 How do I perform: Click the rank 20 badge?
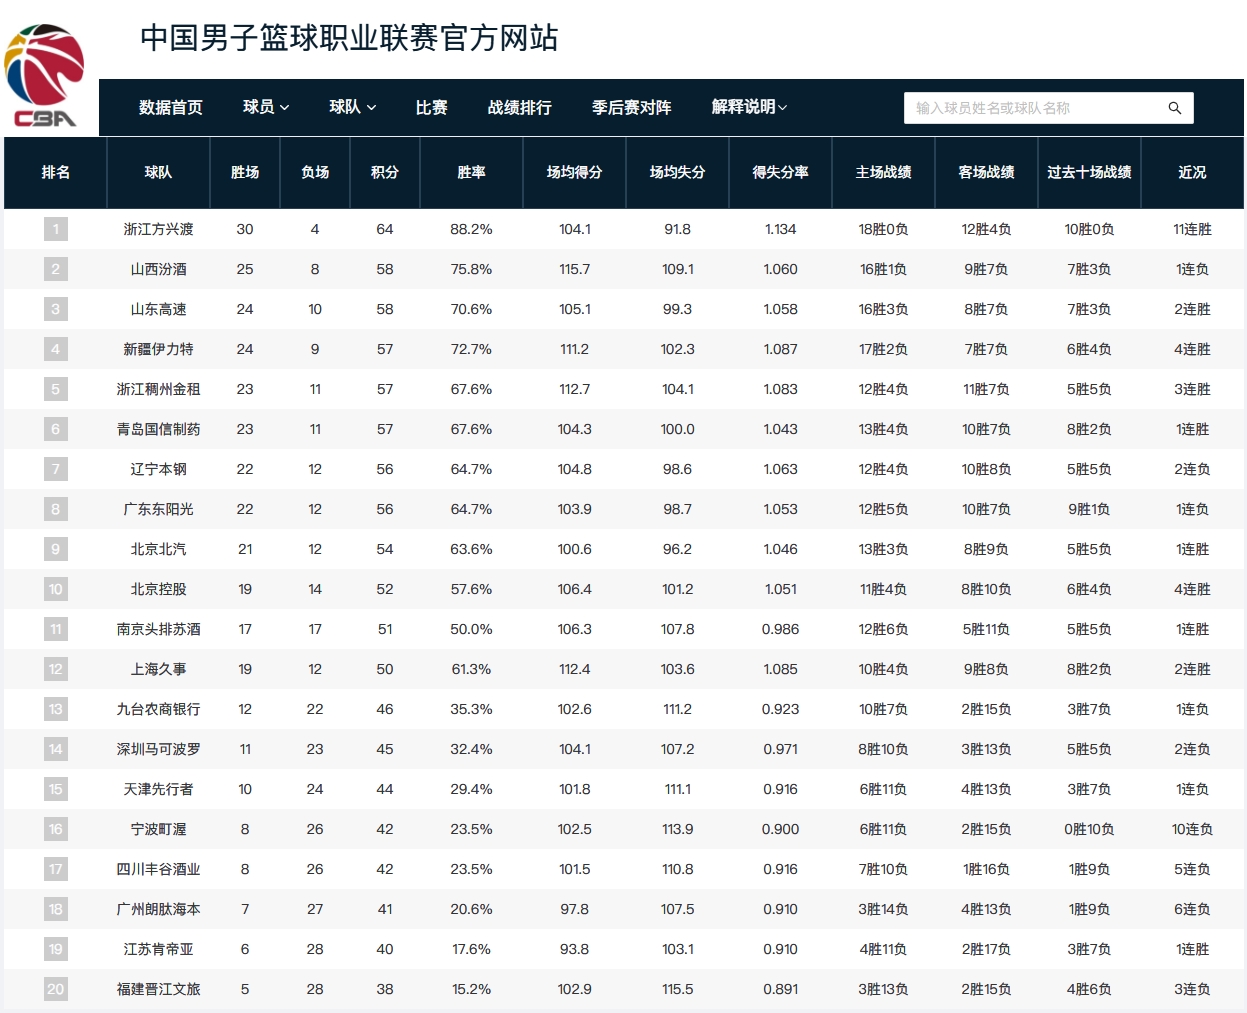(x=55, y=989)
